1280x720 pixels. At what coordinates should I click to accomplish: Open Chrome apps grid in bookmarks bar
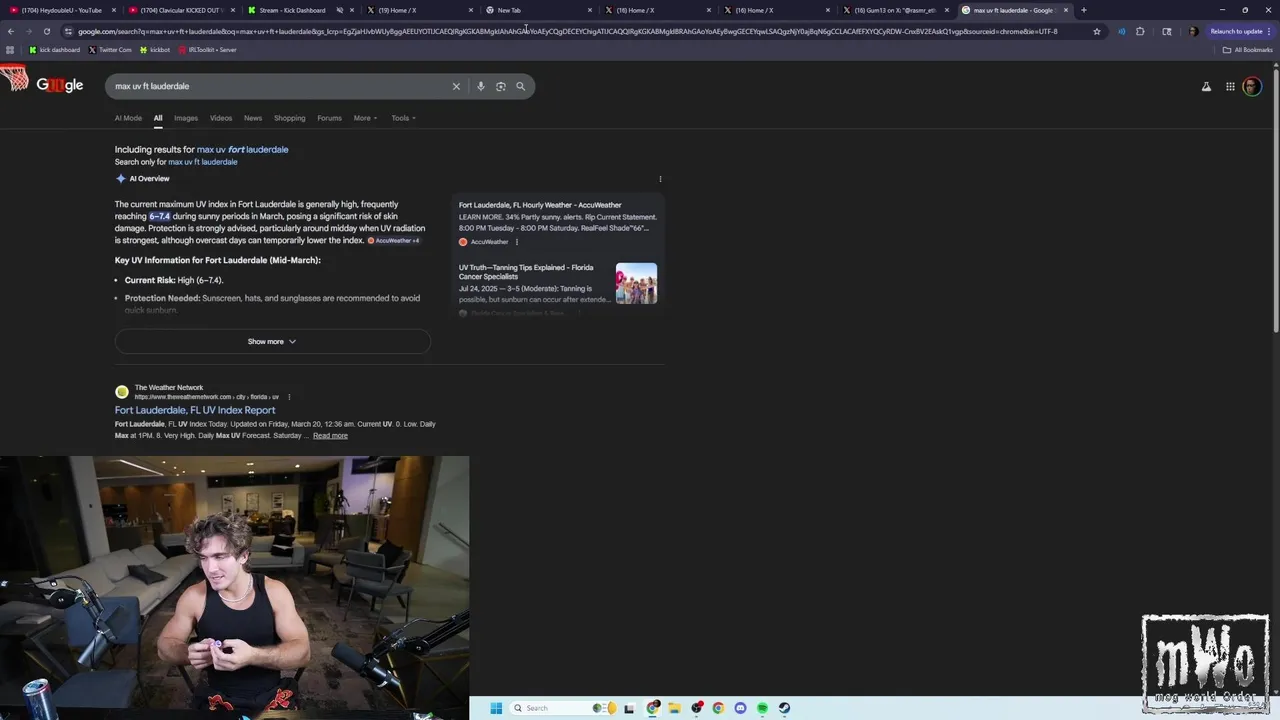pos(10,50)
